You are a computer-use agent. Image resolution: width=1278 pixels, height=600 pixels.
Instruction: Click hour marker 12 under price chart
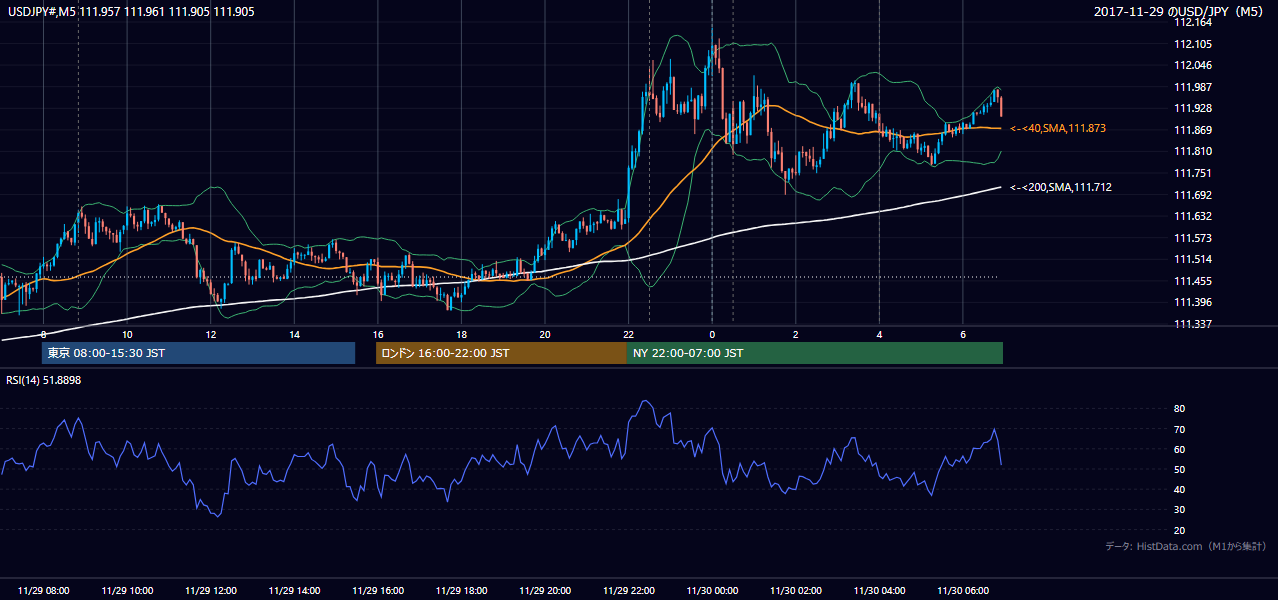click(211, 334)
